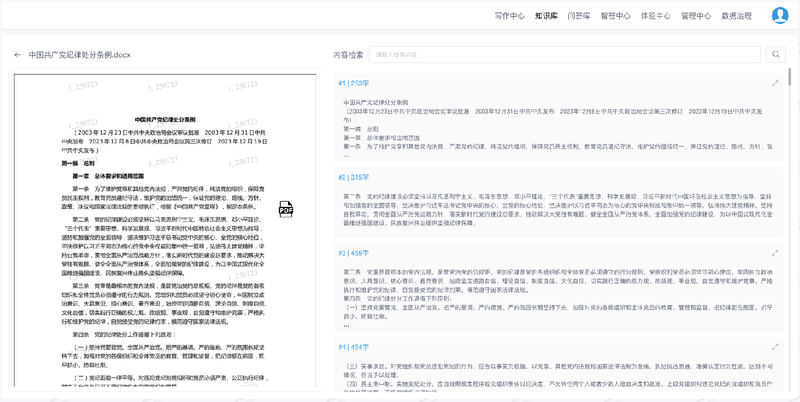
Task: Click the chunk #3 text starting 第三条
Action: (559, 296)
